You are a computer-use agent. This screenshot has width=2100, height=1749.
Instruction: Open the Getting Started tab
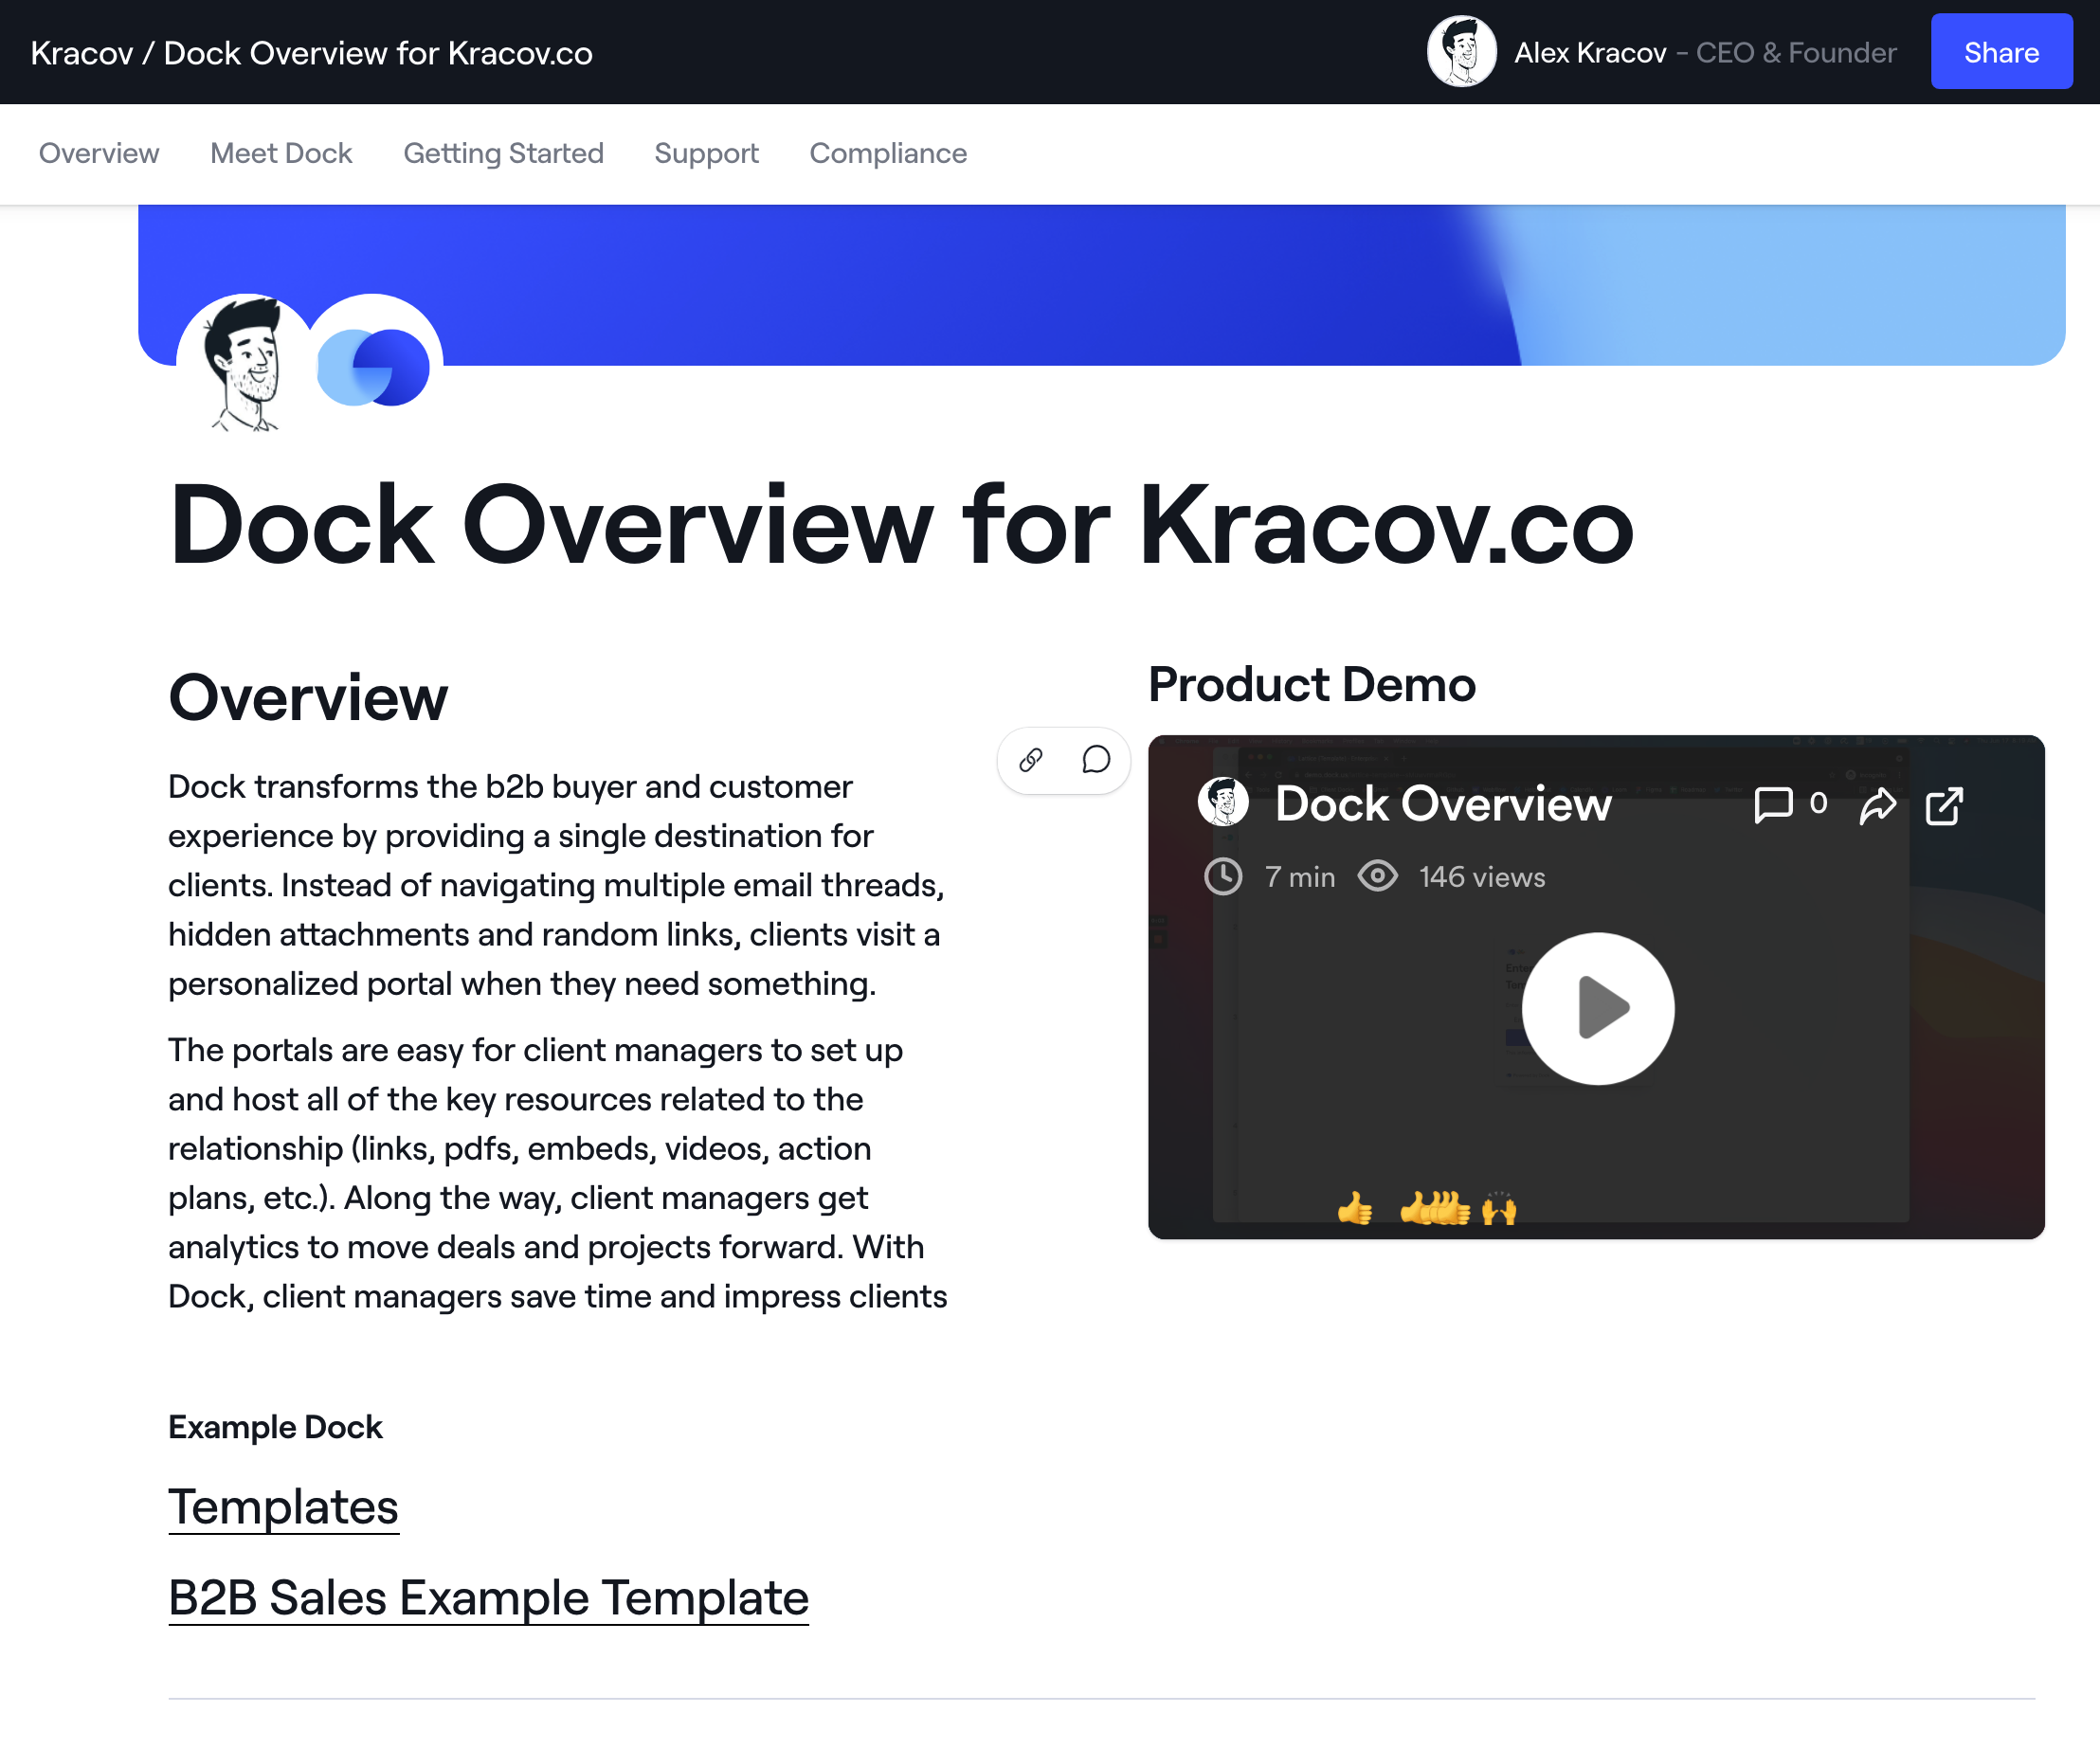503,153
